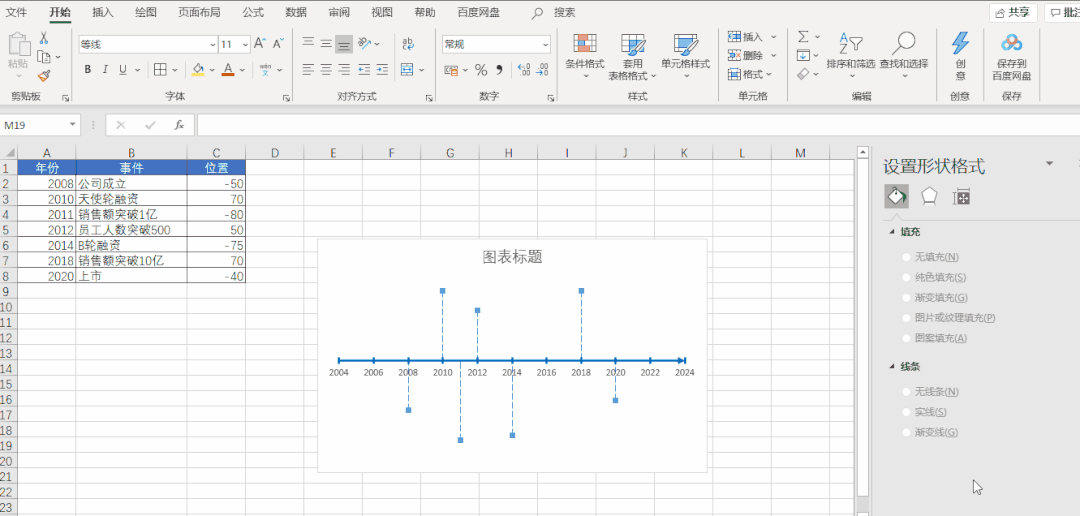Click the 创意 lightning icon
The image size is (1080, 516).
tap(960, 43)
